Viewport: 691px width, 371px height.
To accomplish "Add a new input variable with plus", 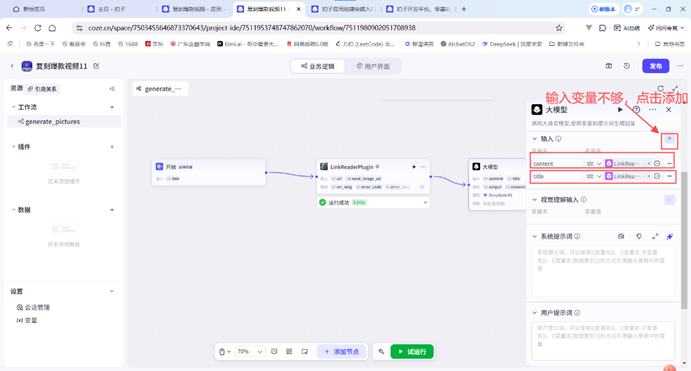I will click(669, 139).
